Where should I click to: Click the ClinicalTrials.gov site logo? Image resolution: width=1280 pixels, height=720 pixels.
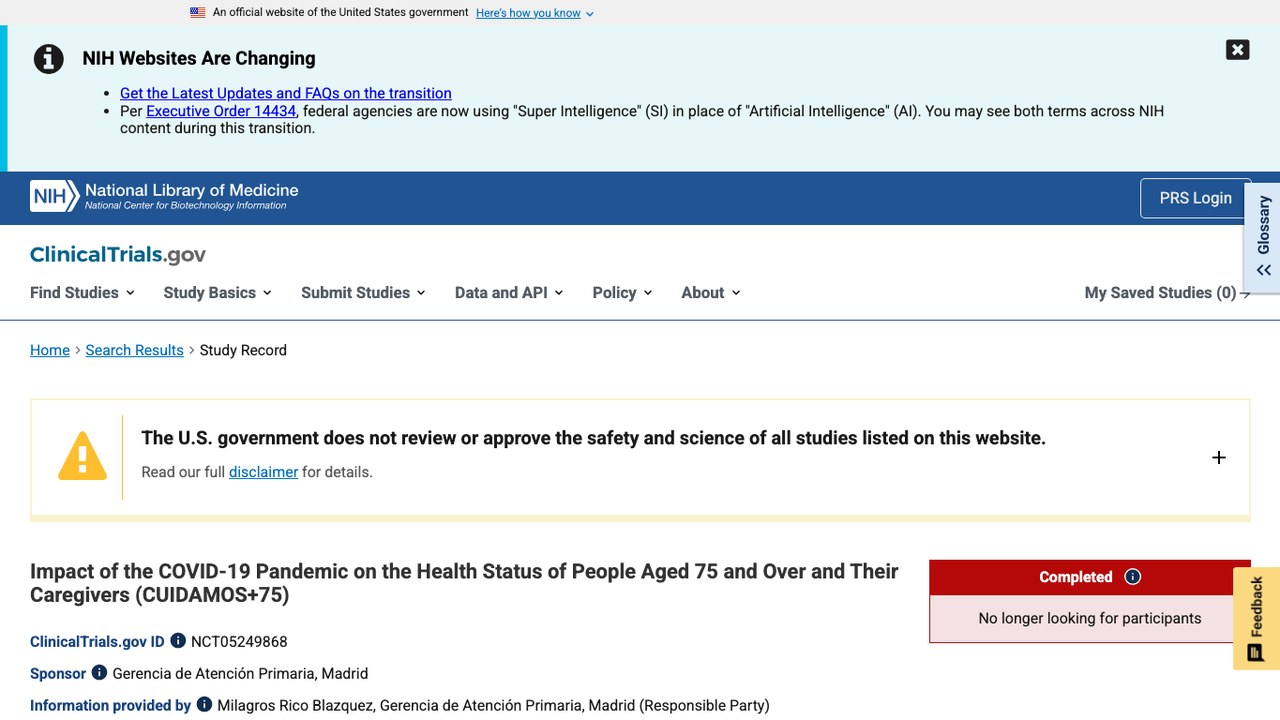(118, 255)
